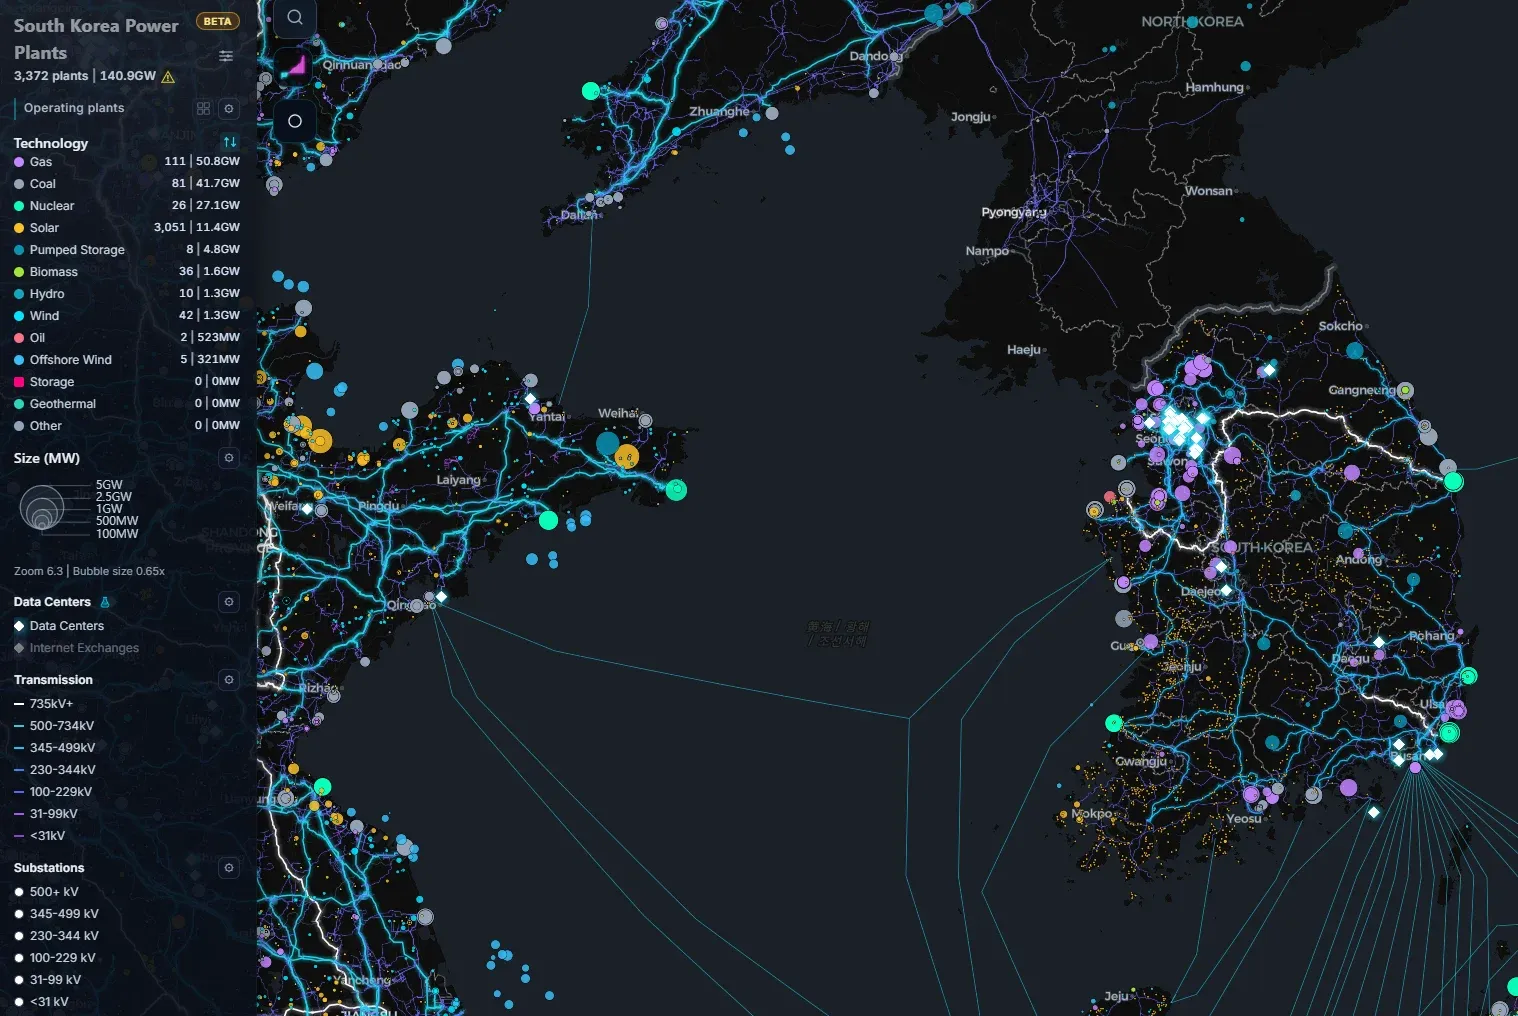The image size is (1518, 1016).
Task: Click the BETA badge
Action: click(217, 21)
